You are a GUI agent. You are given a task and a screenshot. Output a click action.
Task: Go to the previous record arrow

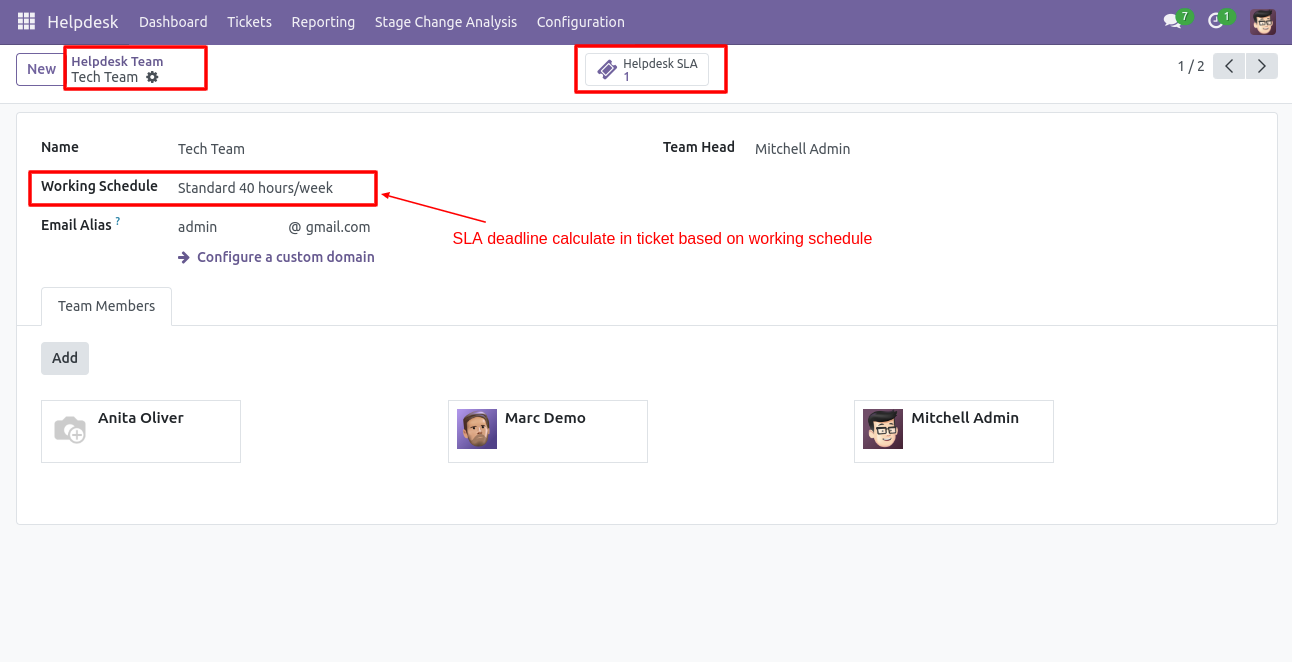pos(1229,67)
